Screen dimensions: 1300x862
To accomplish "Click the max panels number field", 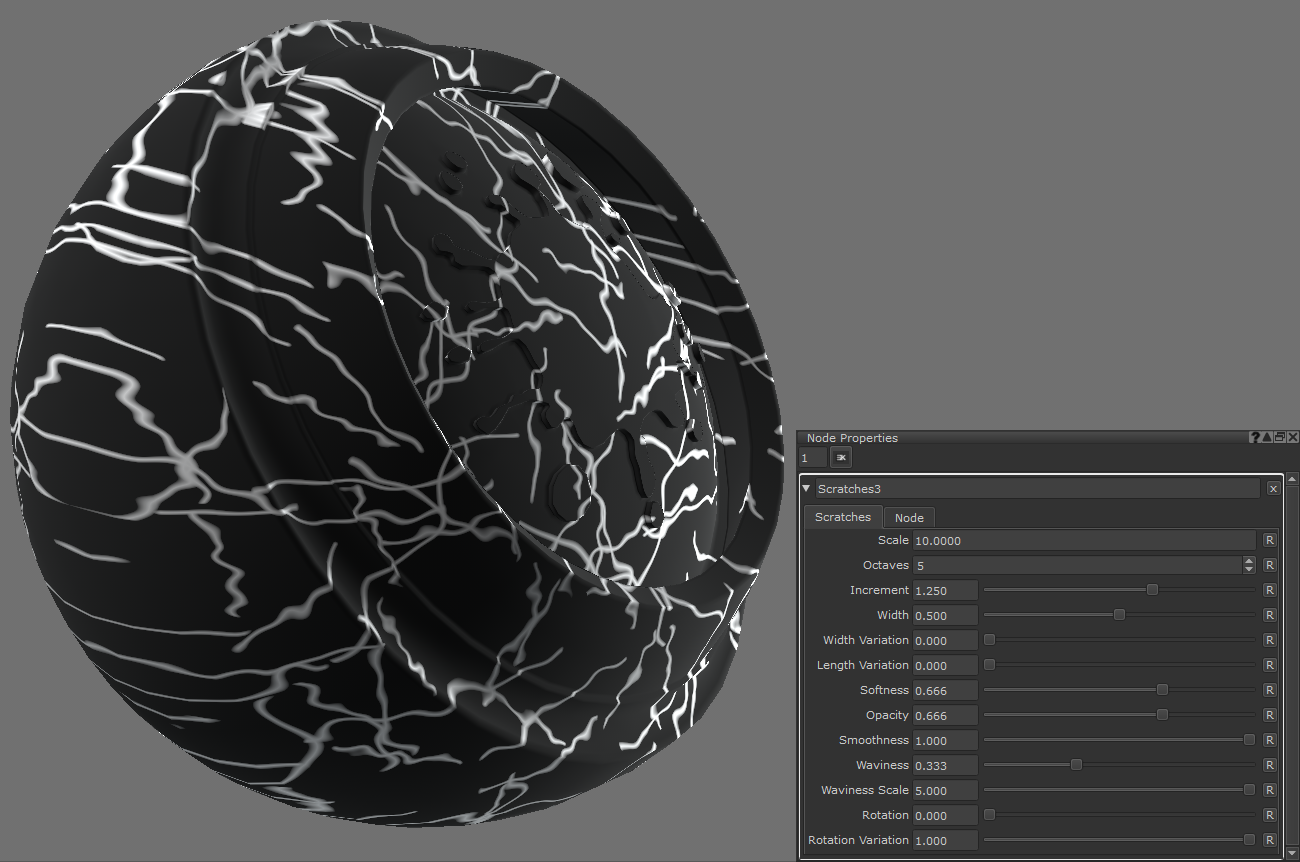I will point(813,457).
